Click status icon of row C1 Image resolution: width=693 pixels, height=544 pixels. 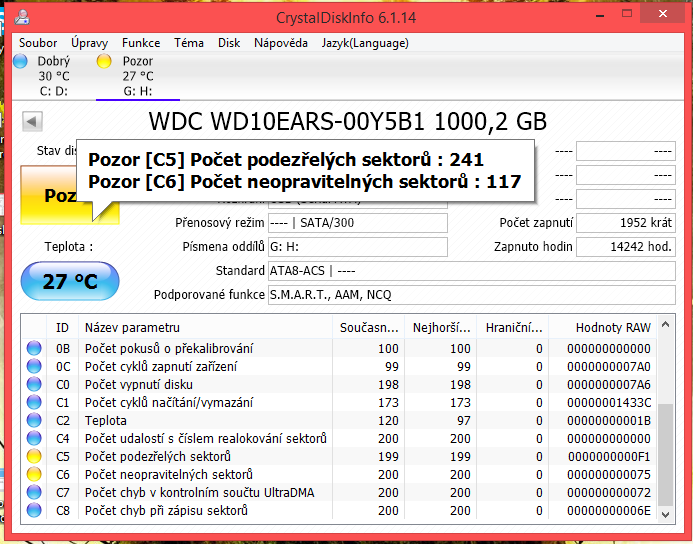(34, 402)
